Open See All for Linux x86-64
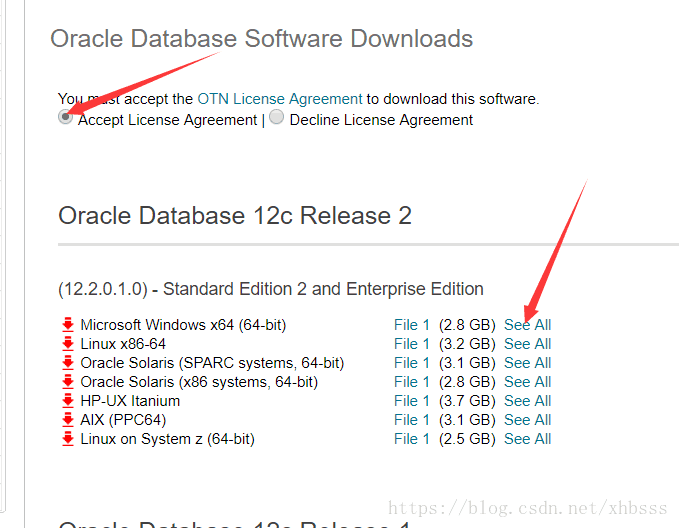 coord(527,344)
